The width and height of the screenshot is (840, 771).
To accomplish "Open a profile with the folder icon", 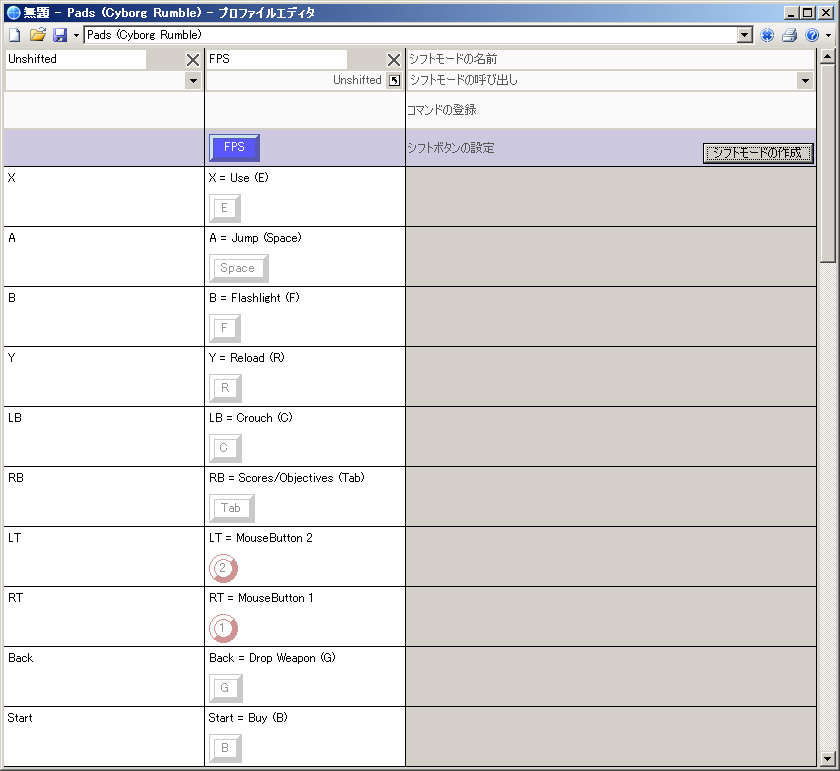I will (38, 35).
